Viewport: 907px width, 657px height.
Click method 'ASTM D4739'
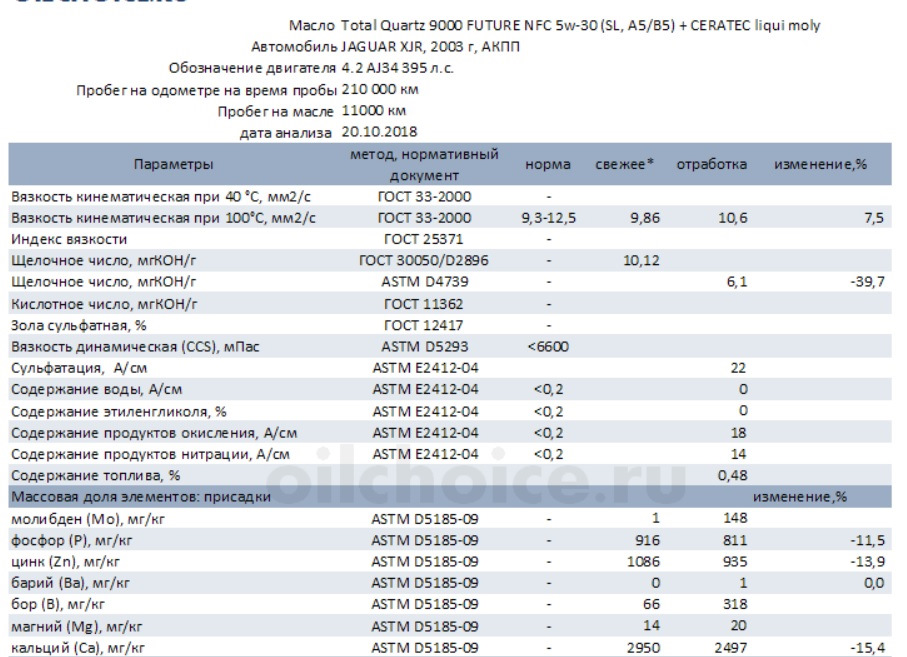click(x=425, y=282)
